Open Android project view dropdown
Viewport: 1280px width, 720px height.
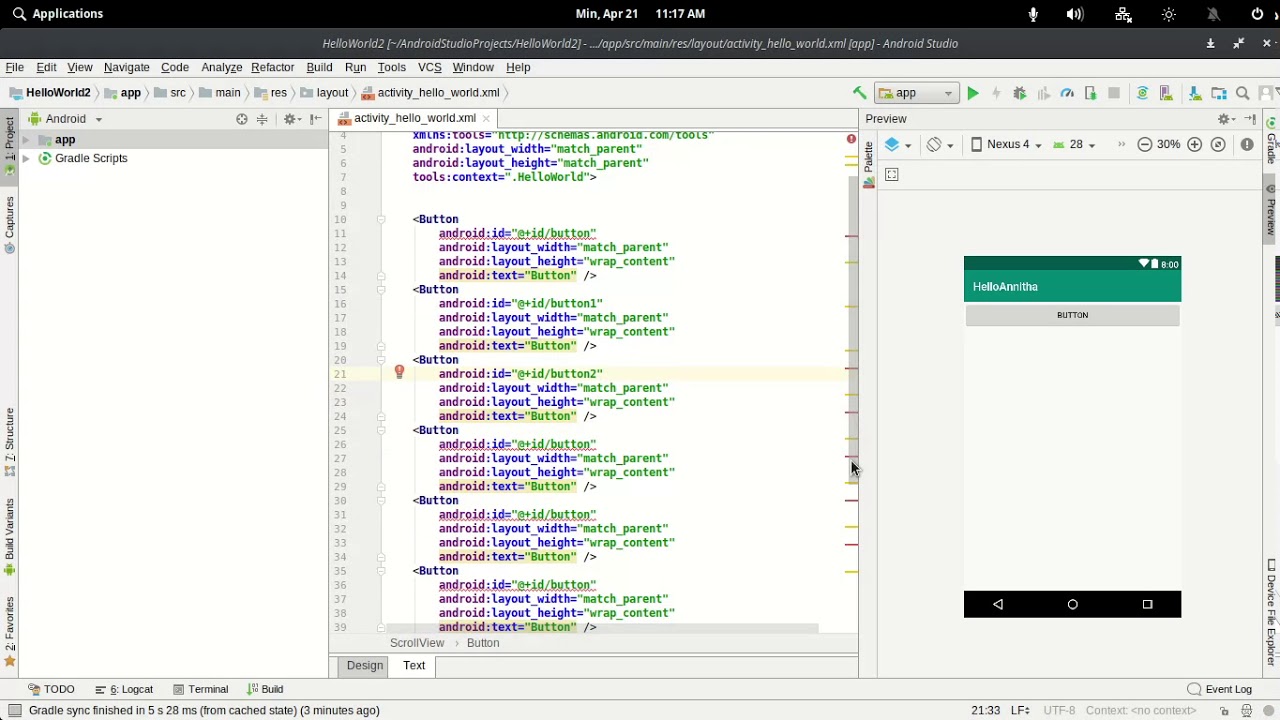pos(66,119)
